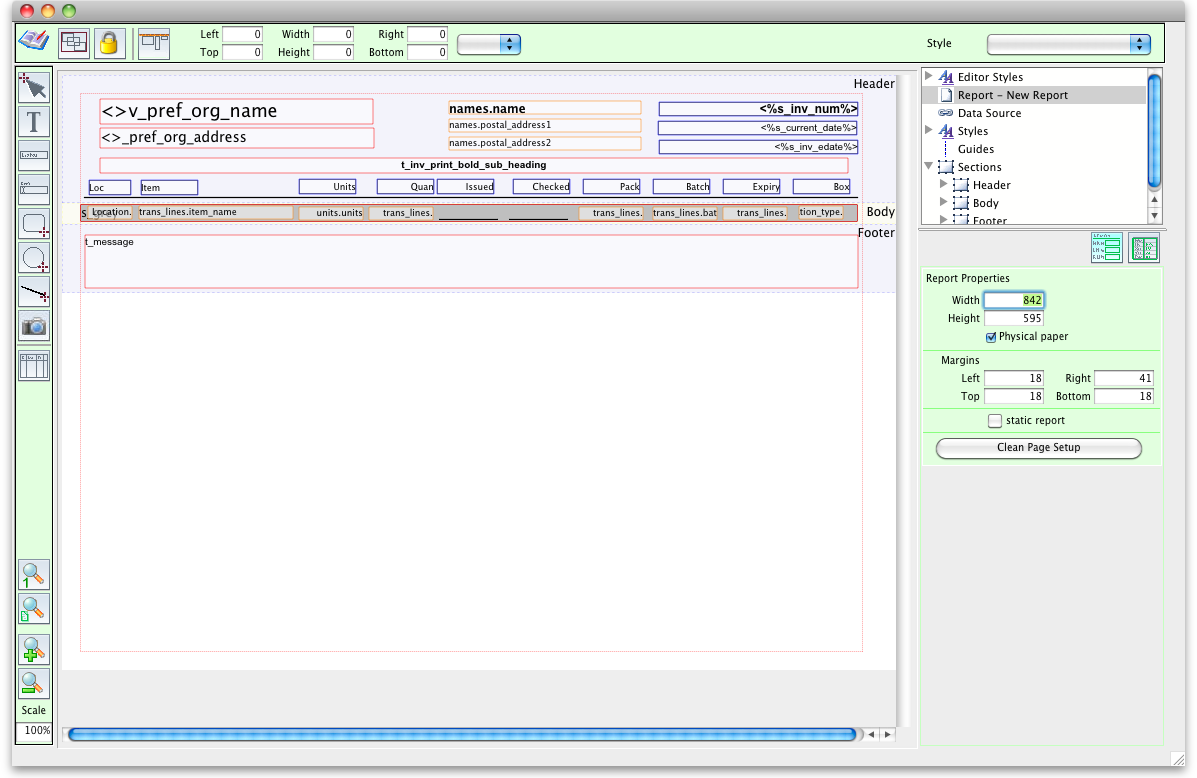Select the table grid tool
This screenshot has width=1197, height=778.
(34, 366)
